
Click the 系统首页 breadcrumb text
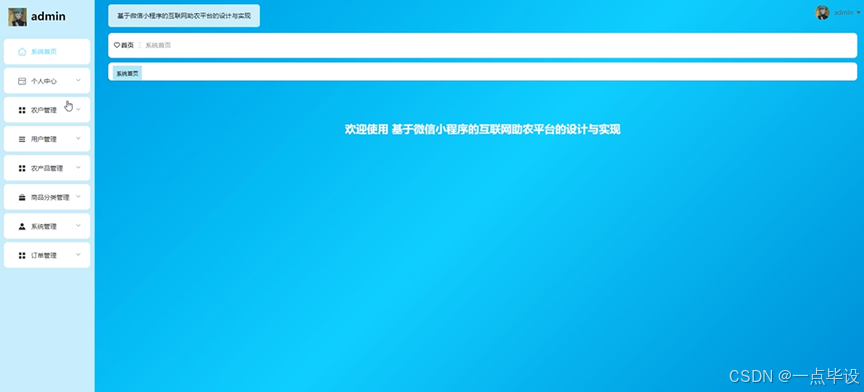coord(158,45)
